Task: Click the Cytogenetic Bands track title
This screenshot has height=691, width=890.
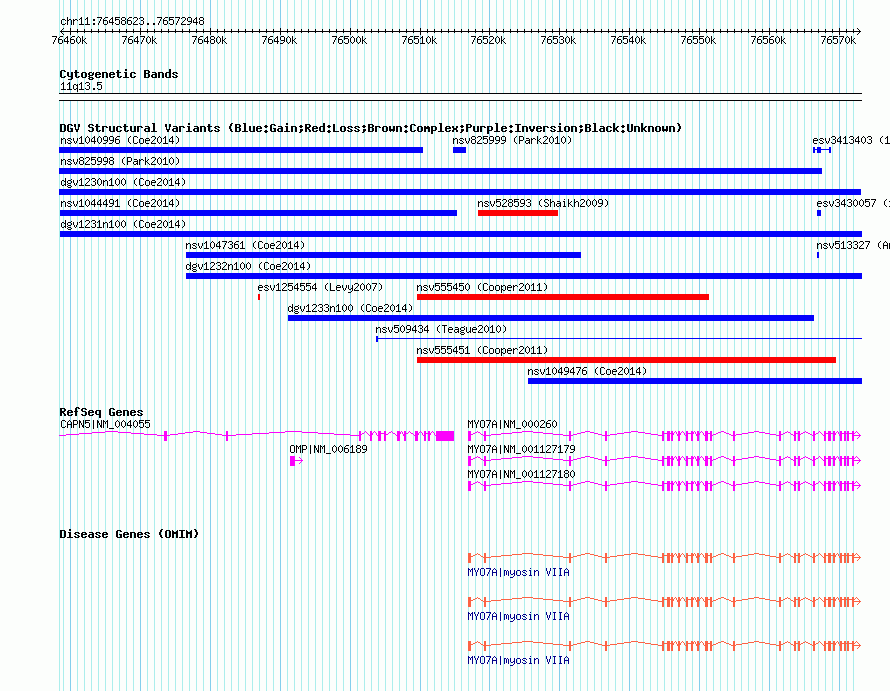Action: pyautogui.click(x=119, y=74)
